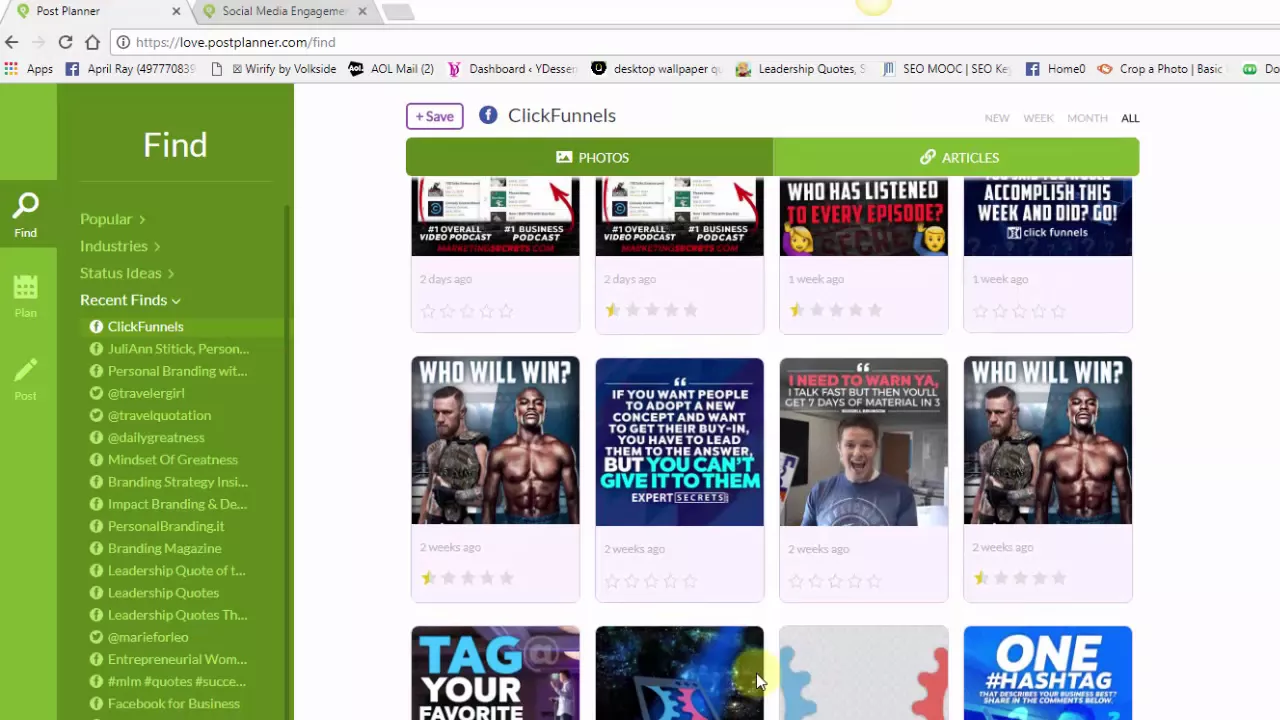Open the Accomplish This Week click funnels photo
This screenshot has height=720, width=1280.
(1047, 217)
